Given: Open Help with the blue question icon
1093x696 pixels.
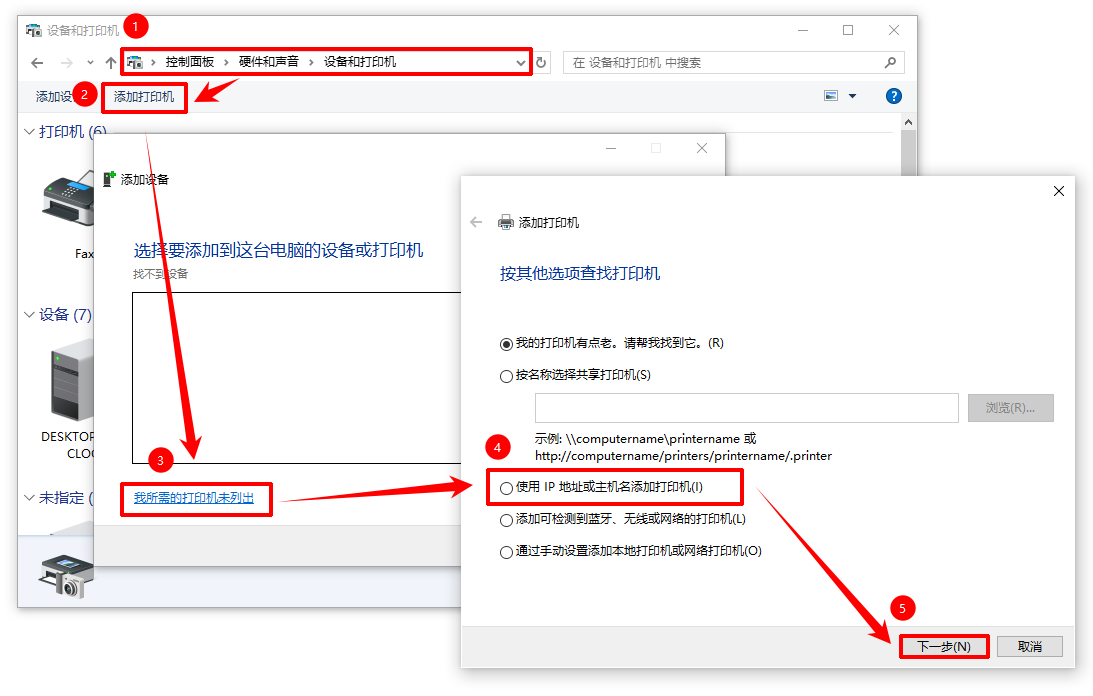Looking at the screenshot, I should click(x=894, y=96).
